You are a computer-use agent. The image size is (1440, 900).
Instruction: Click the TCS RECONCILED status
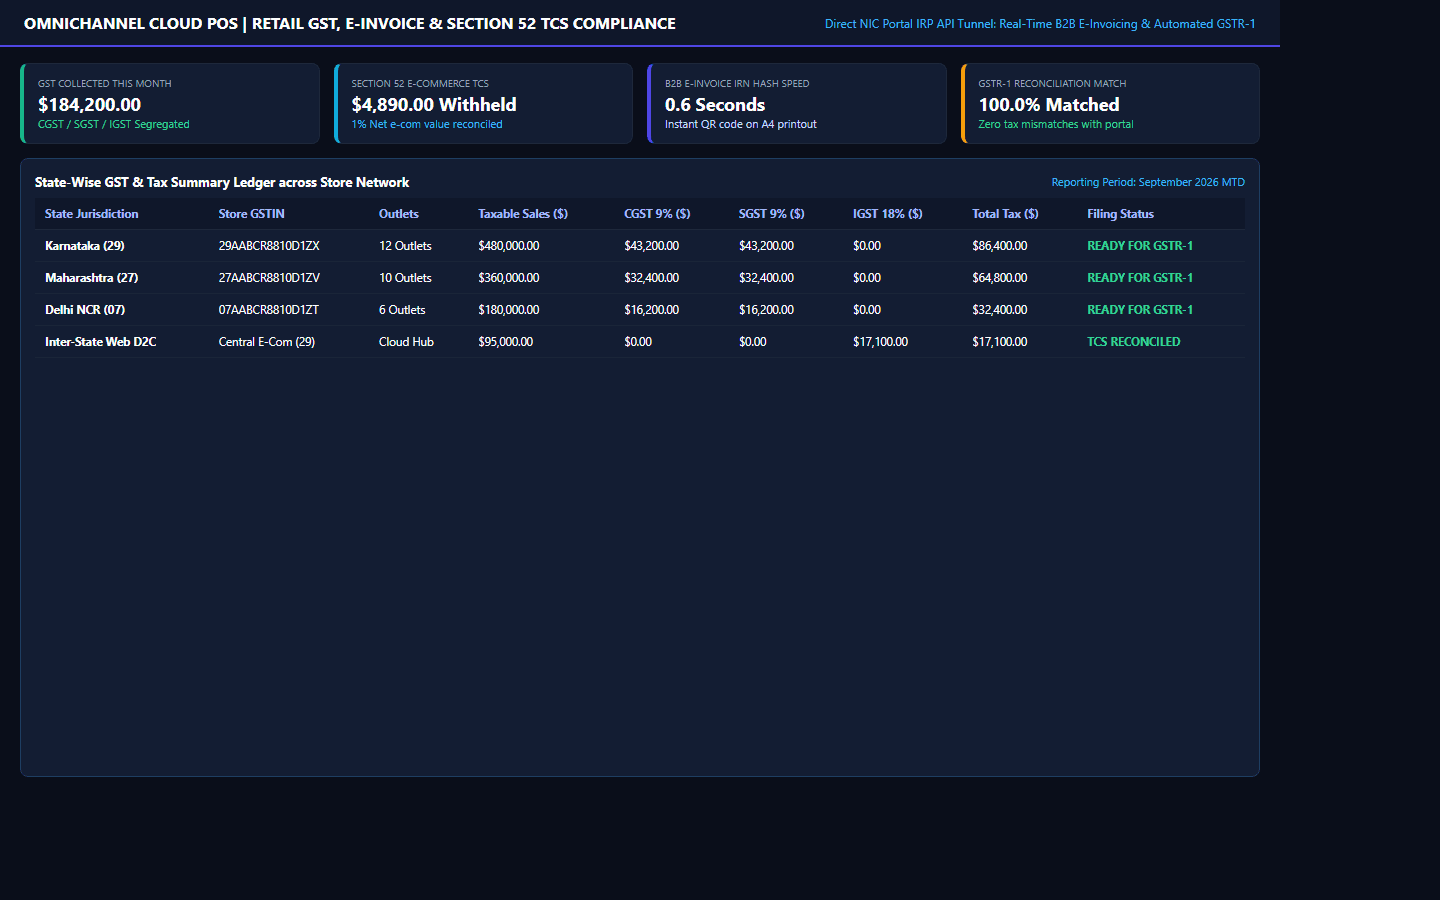point(1134,342)
